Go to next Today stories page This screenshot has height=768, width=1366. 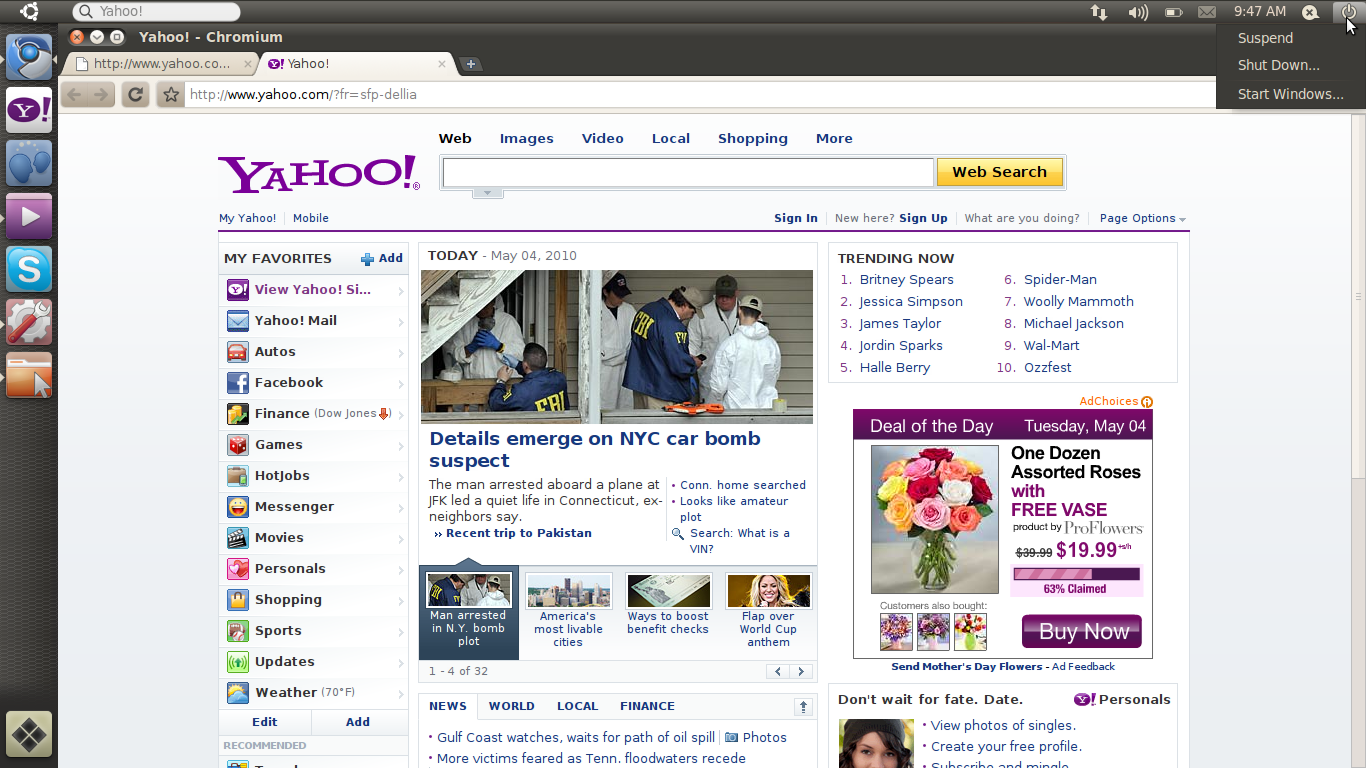tap(801, 671)
